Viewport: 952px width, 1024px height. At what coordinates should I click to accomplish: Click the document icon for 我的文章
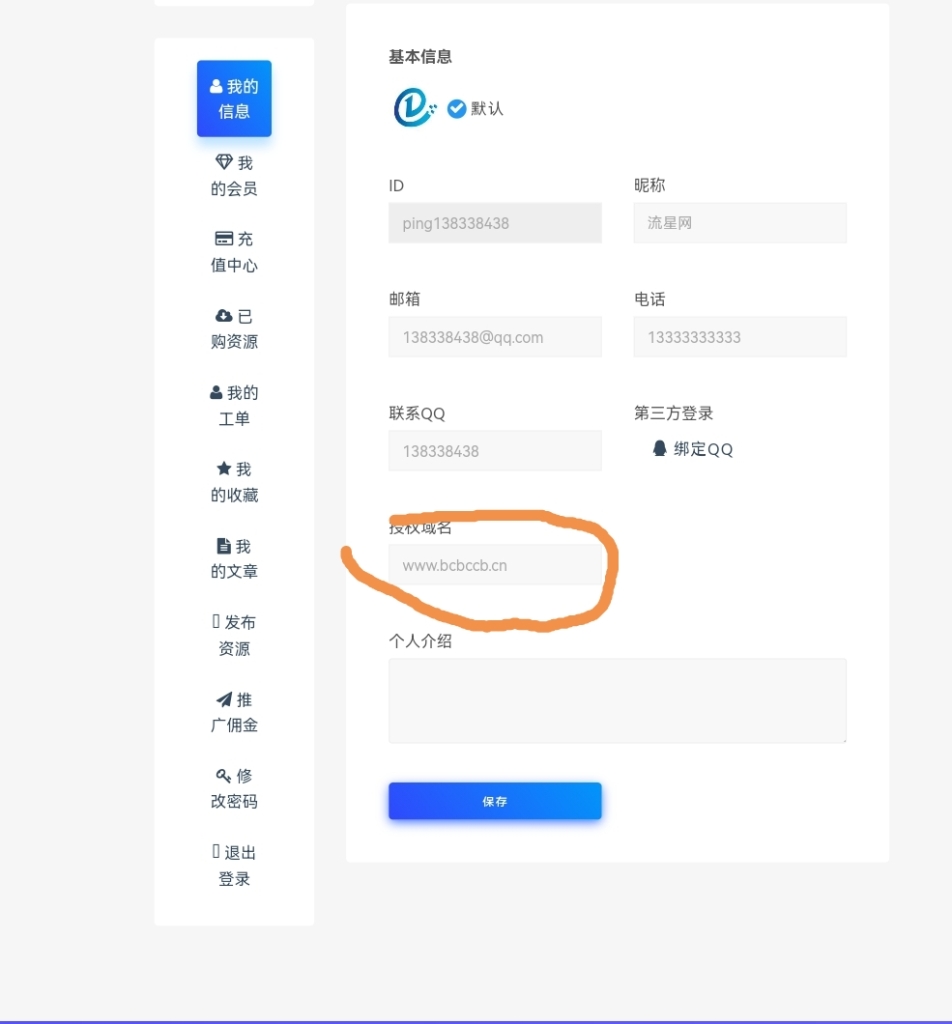coord(224,545)
